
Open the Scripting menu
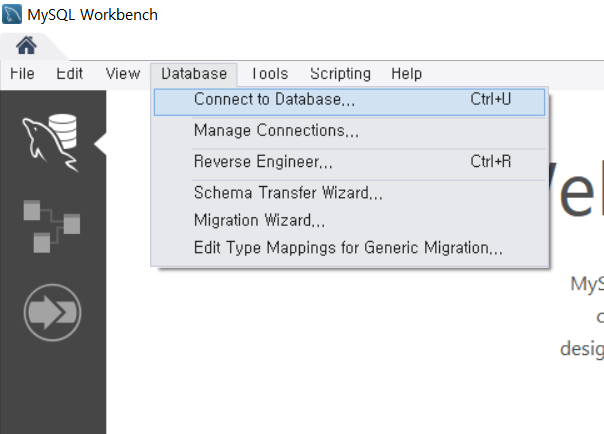tap(341, 73)
